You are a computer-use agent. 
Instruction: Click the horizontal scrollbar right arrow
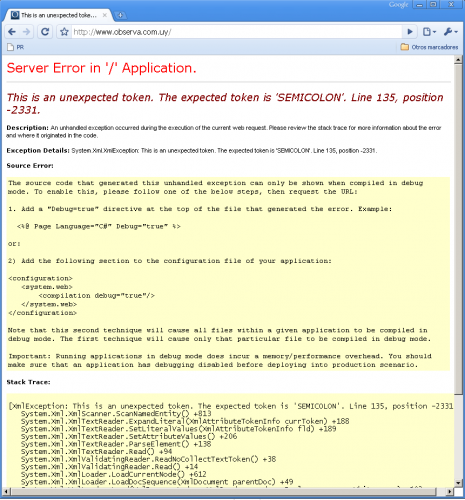tap(449, 492)
